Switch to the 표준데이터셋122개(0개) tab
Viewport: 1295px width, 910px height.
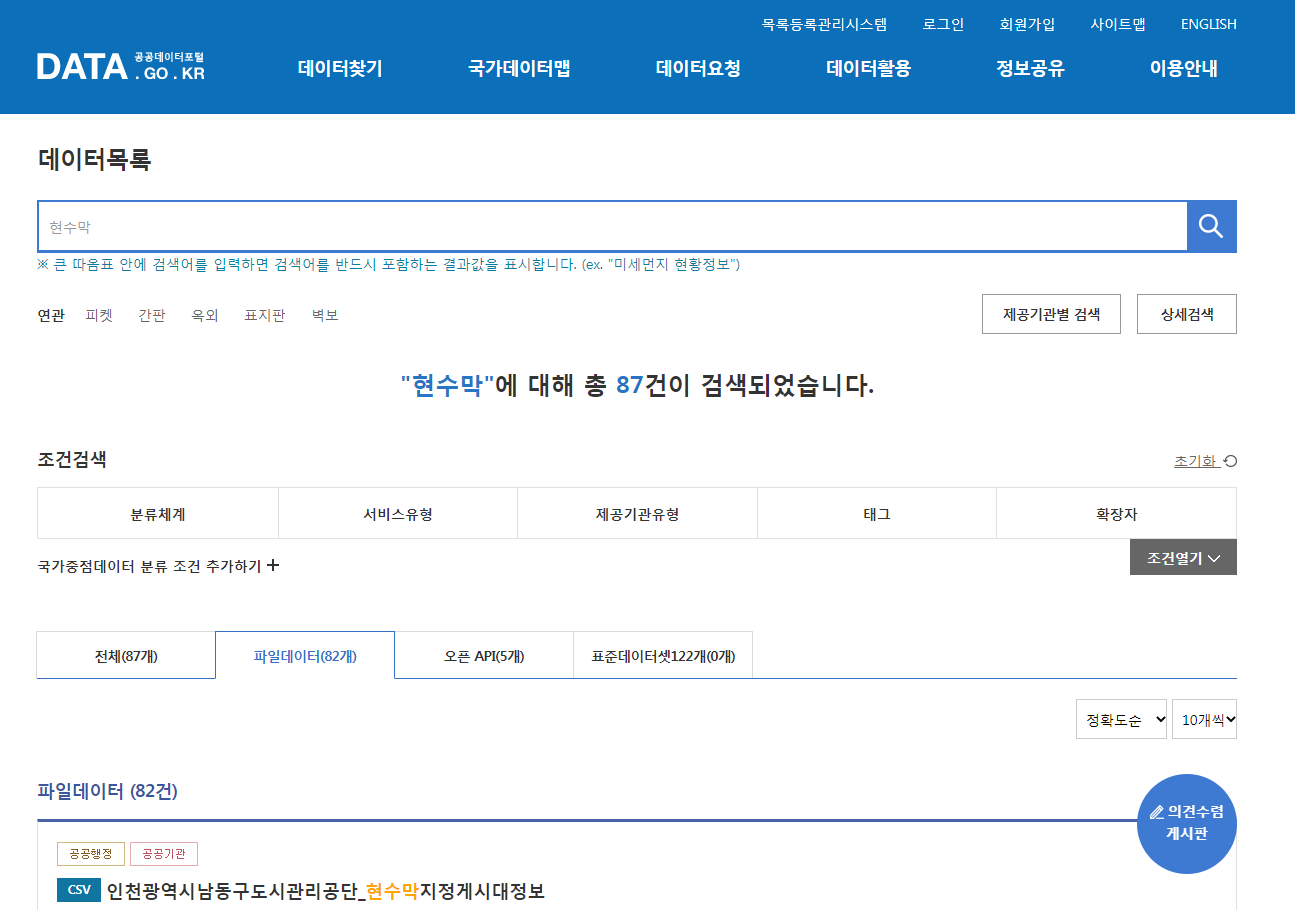coord(663,656)
